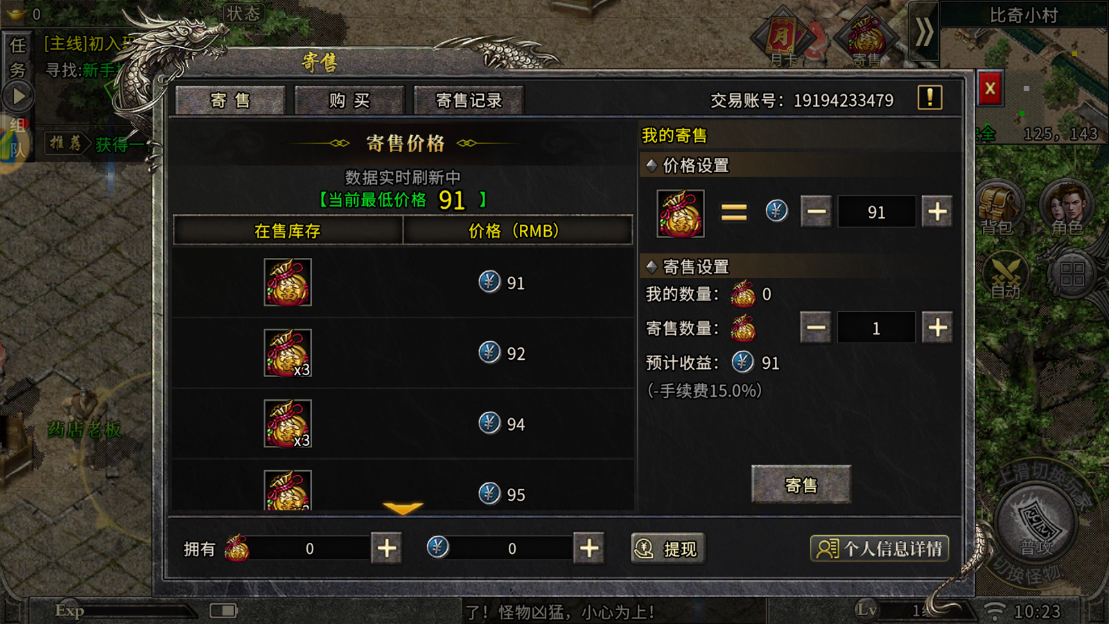
Task: Click the 提现 withdraw button
Action: [668, 548]
